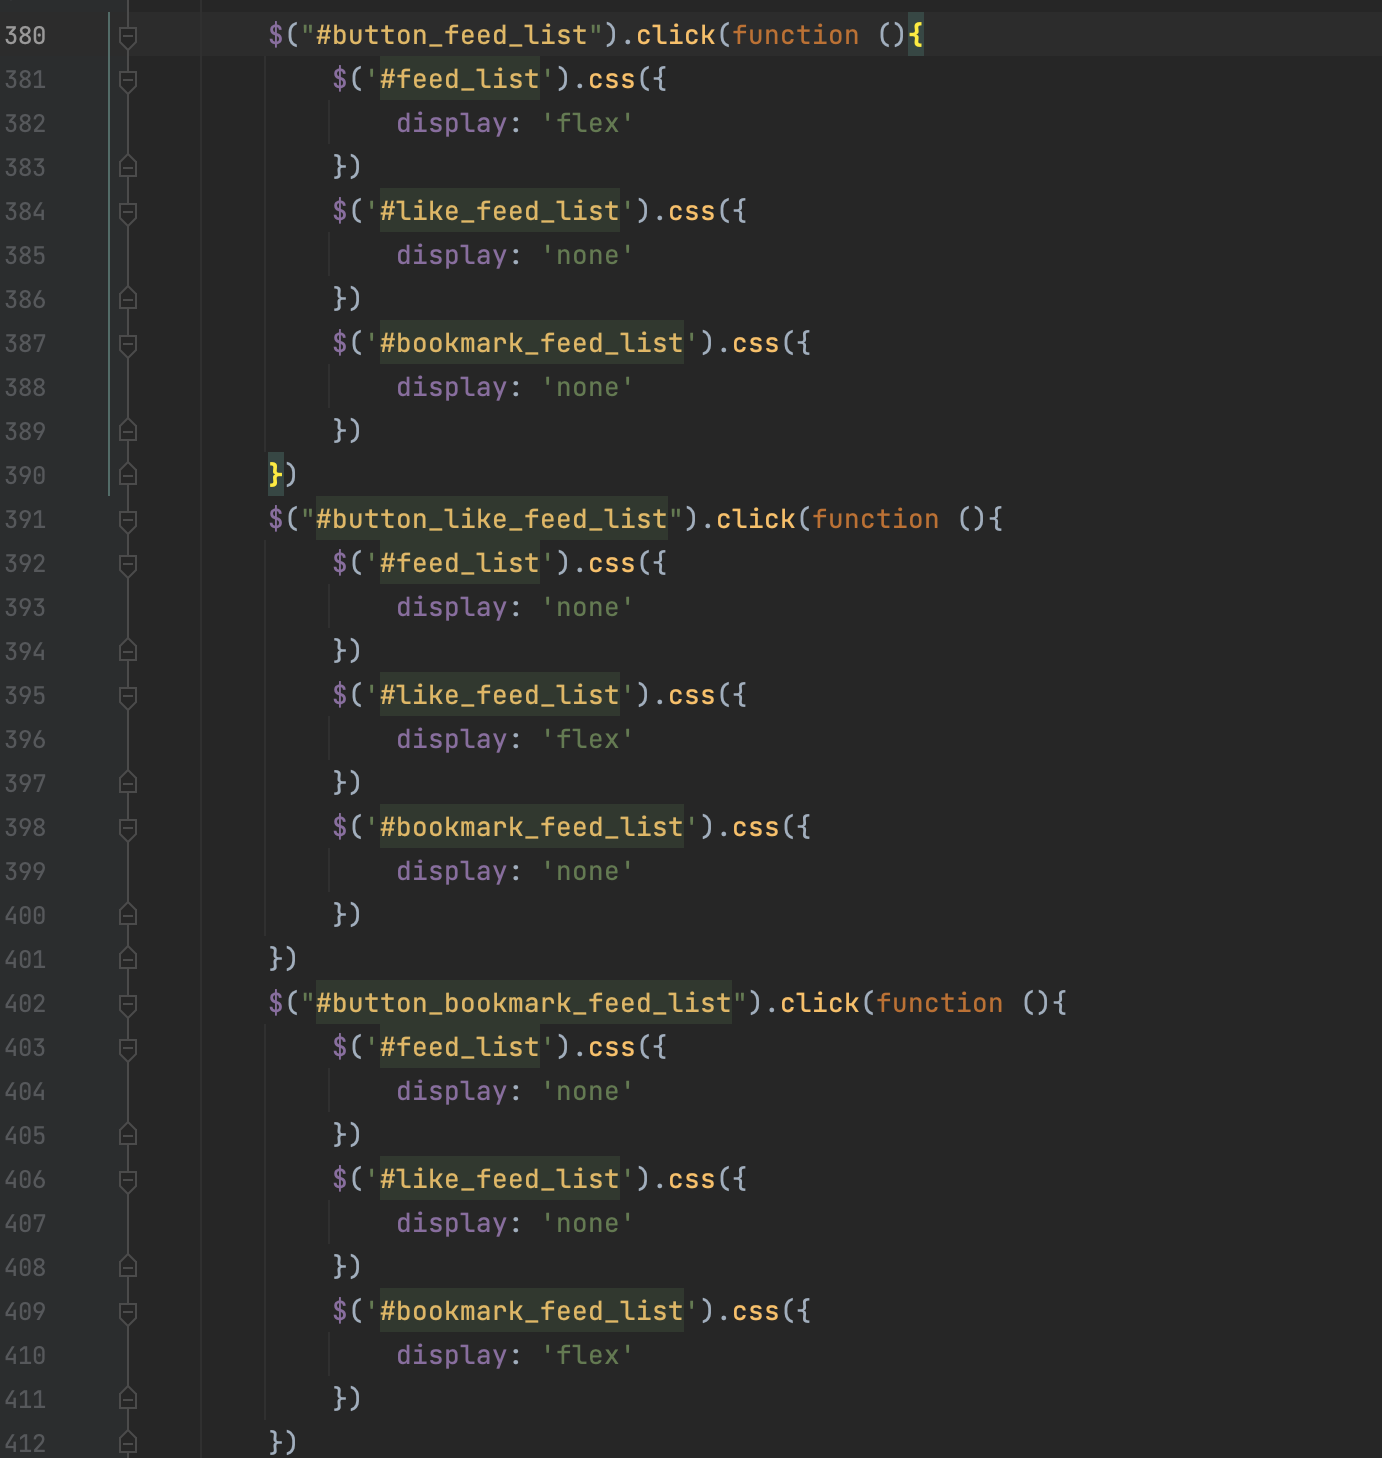Click 'display' property on line 388

click(452, 388)
